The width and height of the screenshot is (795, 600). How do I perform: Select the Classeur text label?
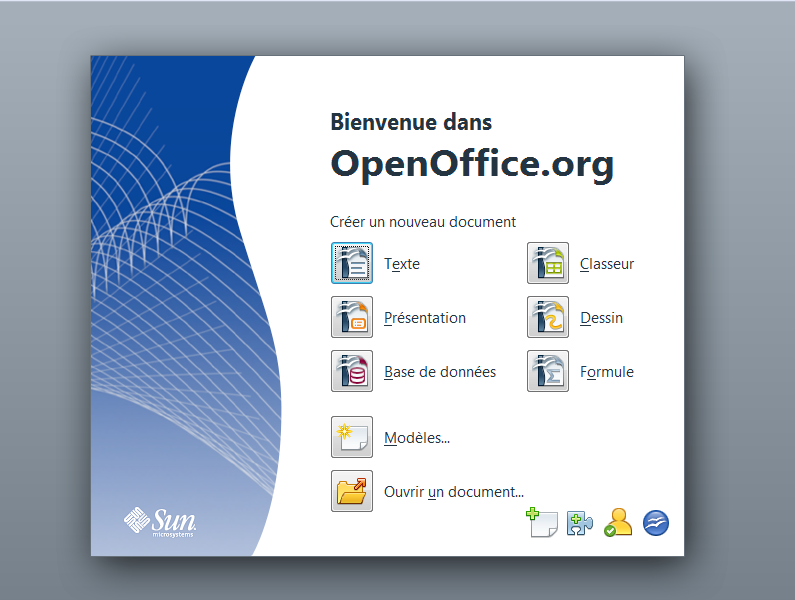[607, 265]
